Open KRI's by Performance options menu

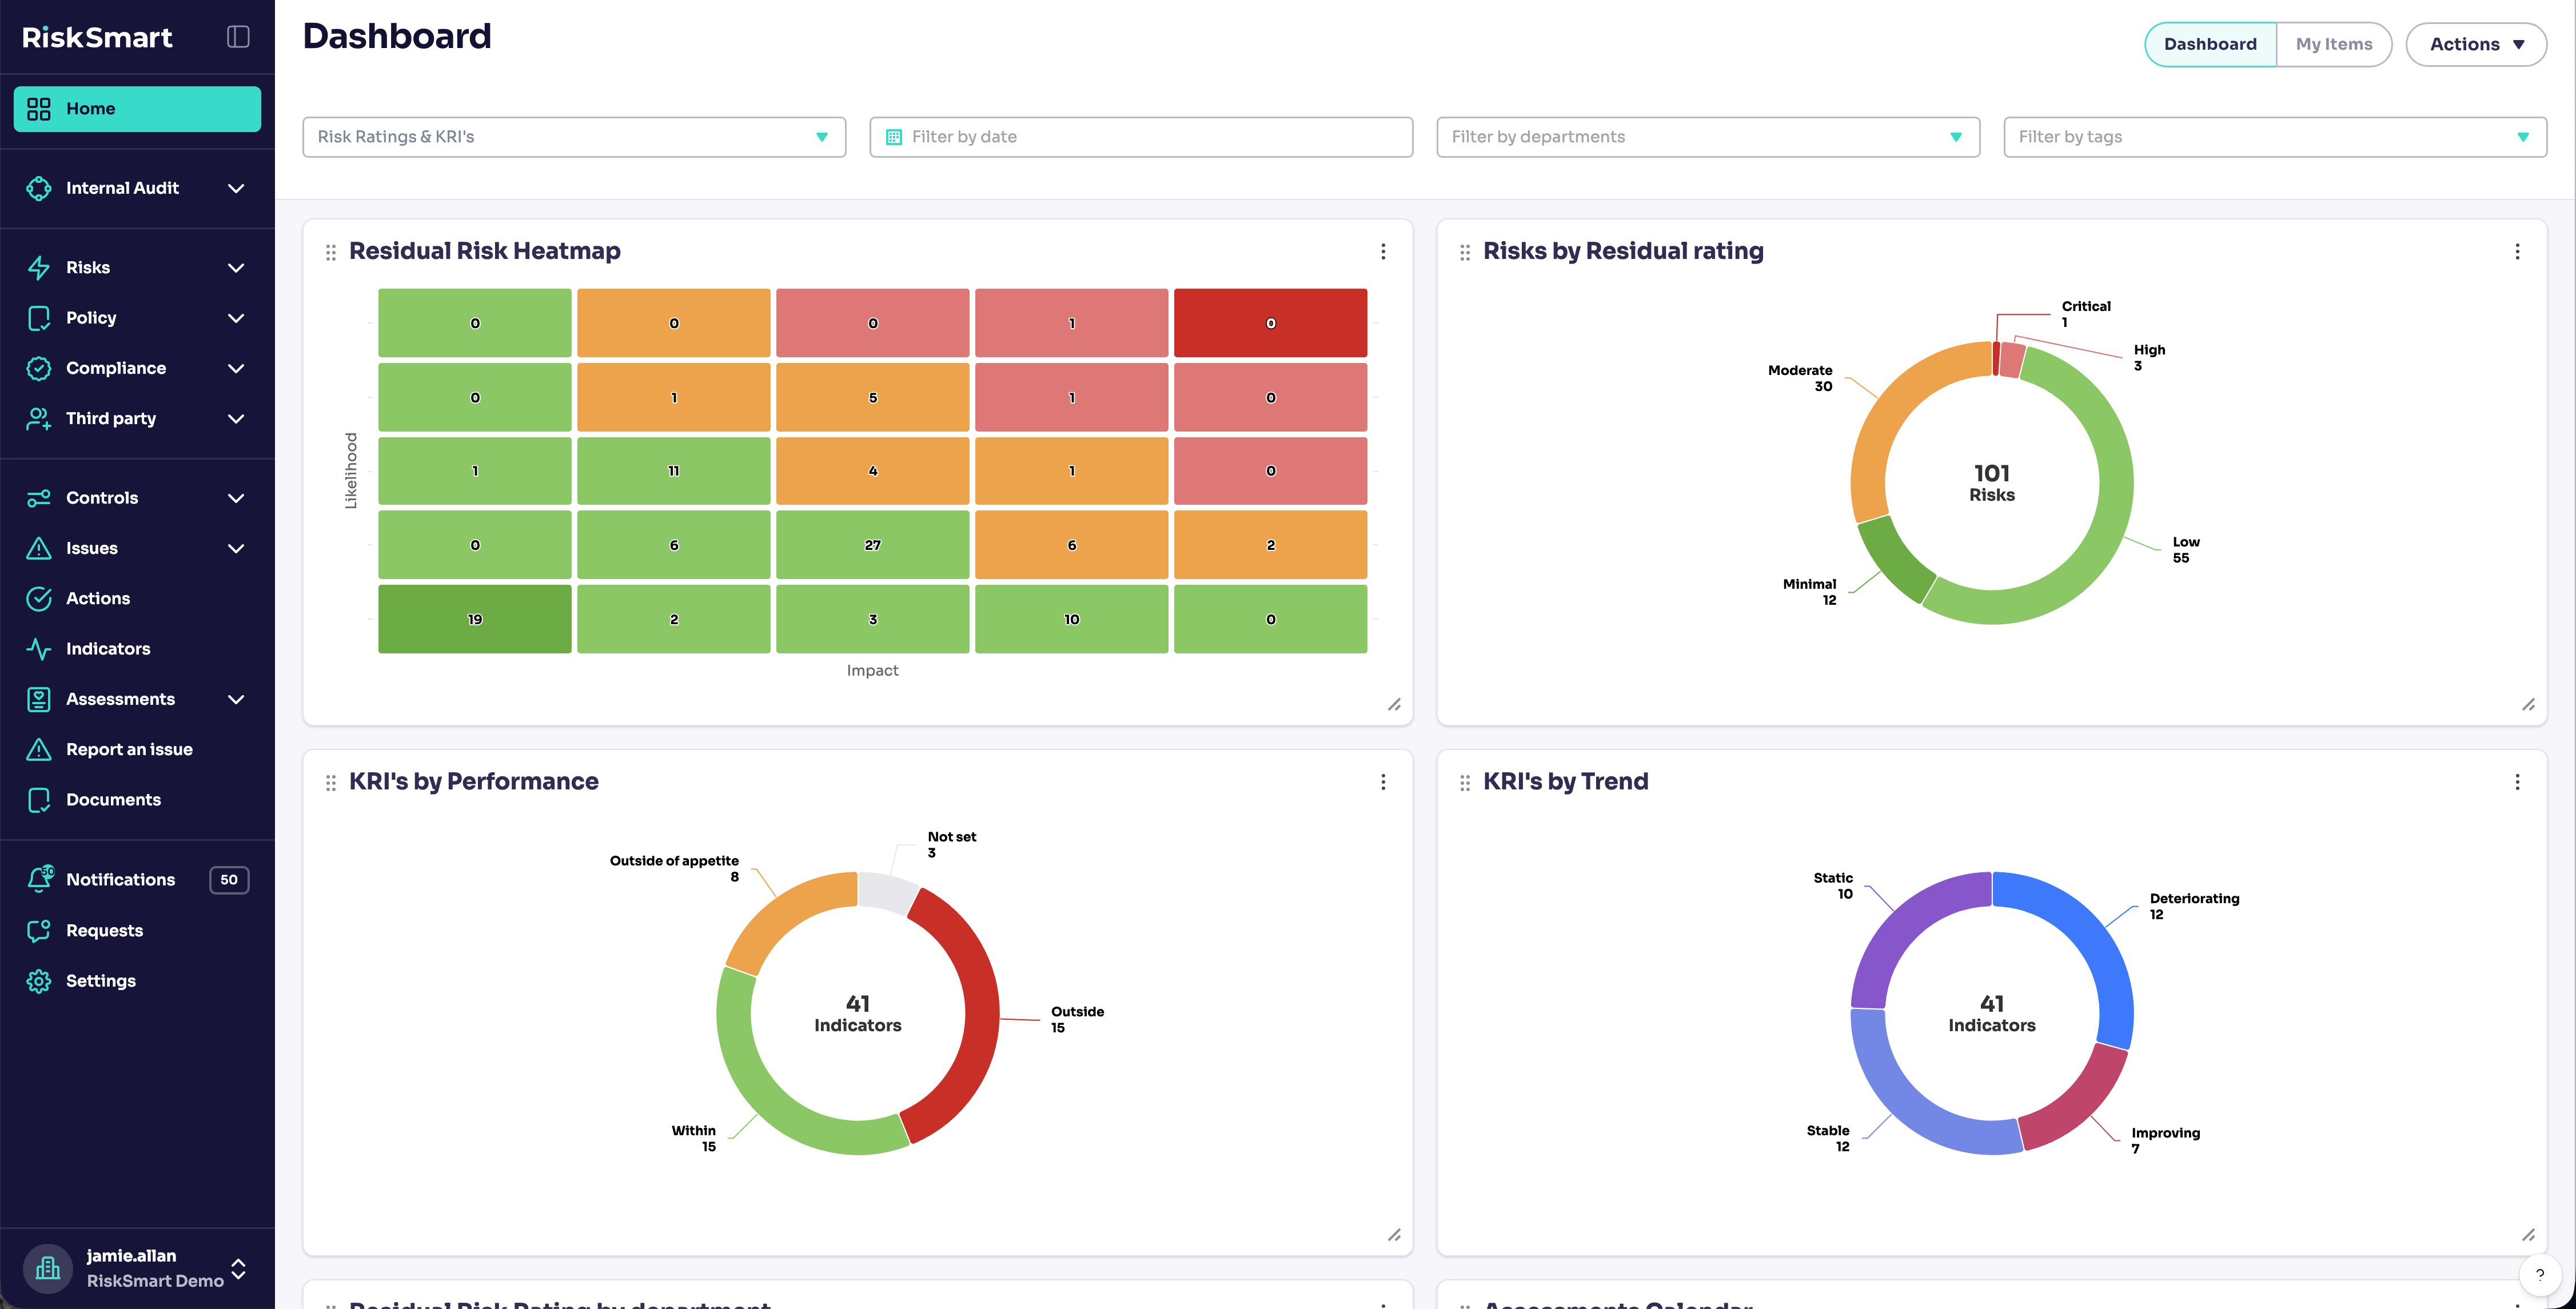coord(1383,781)
